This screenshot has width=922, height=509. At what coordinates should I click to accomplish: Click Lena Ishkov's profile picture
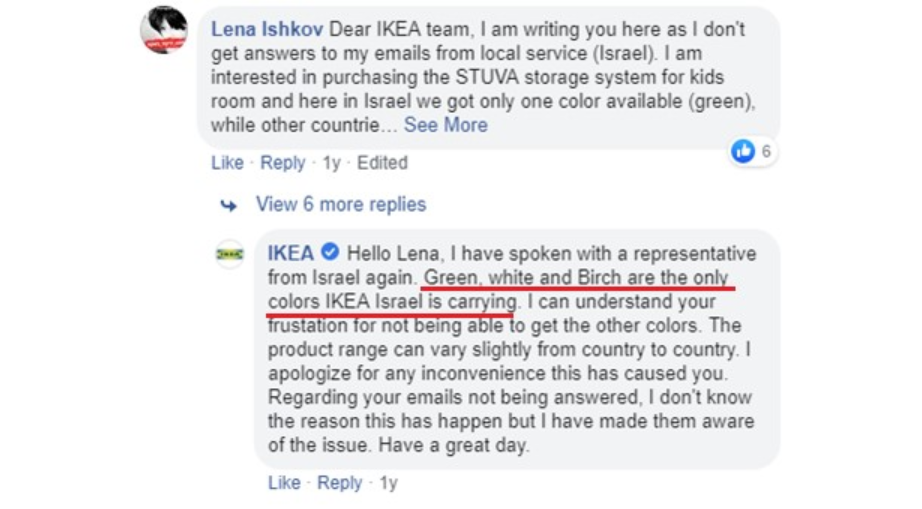point(164,31)
